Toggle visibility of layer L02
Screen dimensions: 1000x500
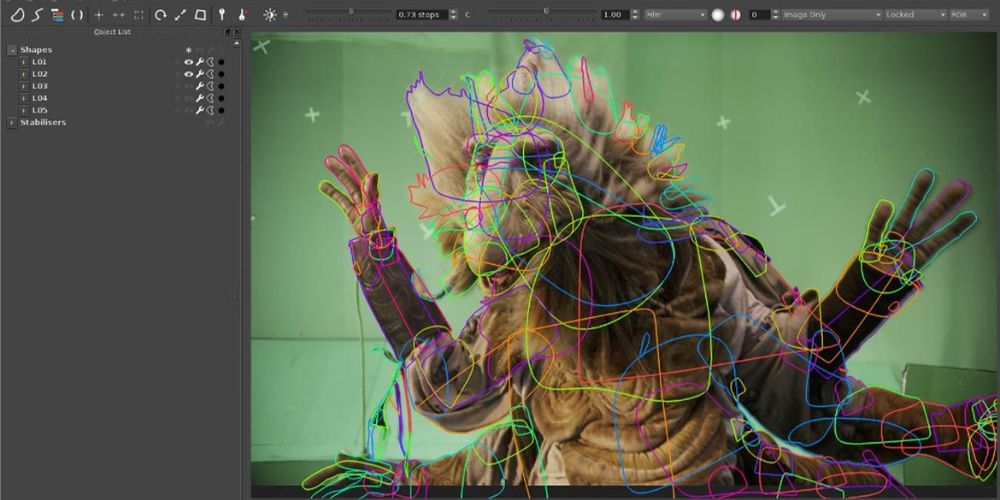[x=188, y=74]
